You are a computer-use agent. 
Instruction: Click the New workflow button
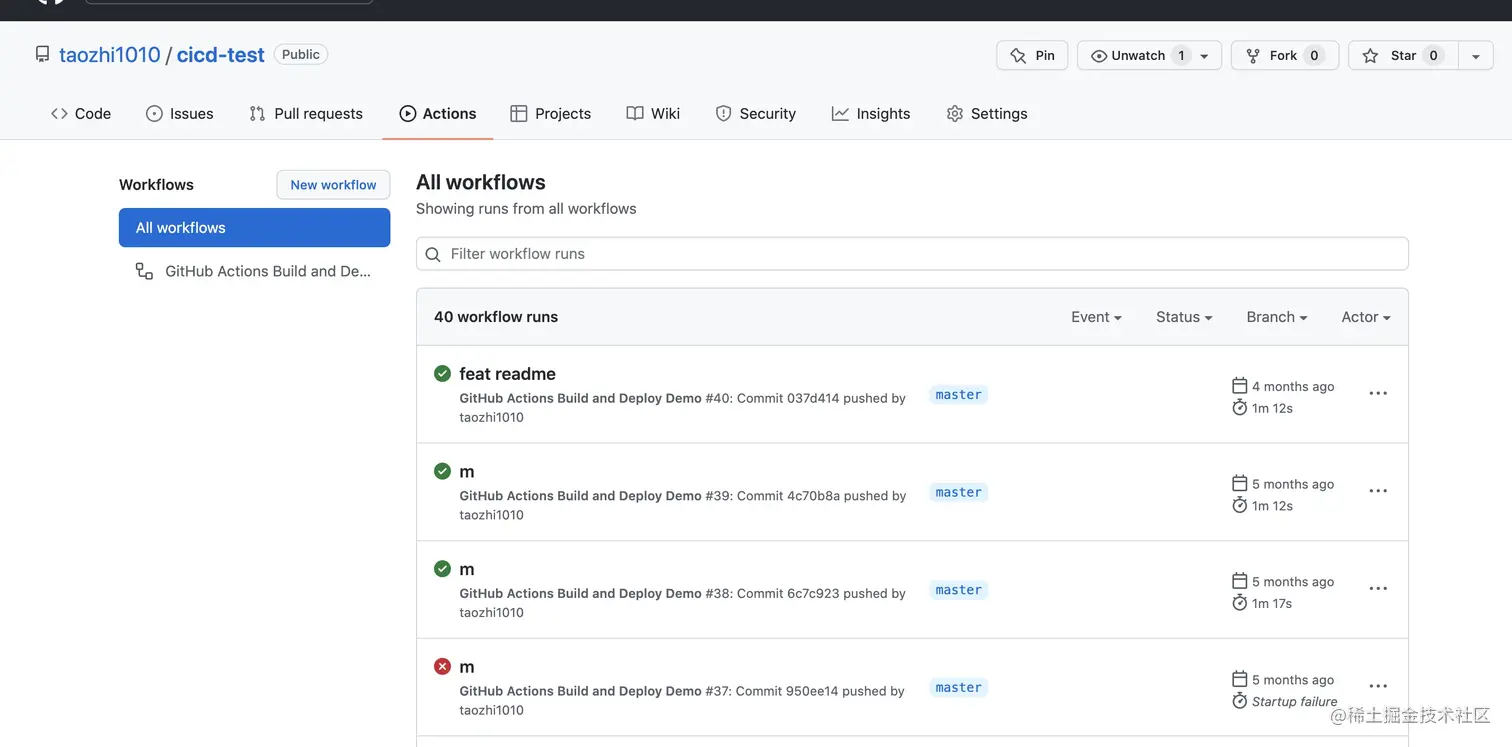click(x=333, y=185)
